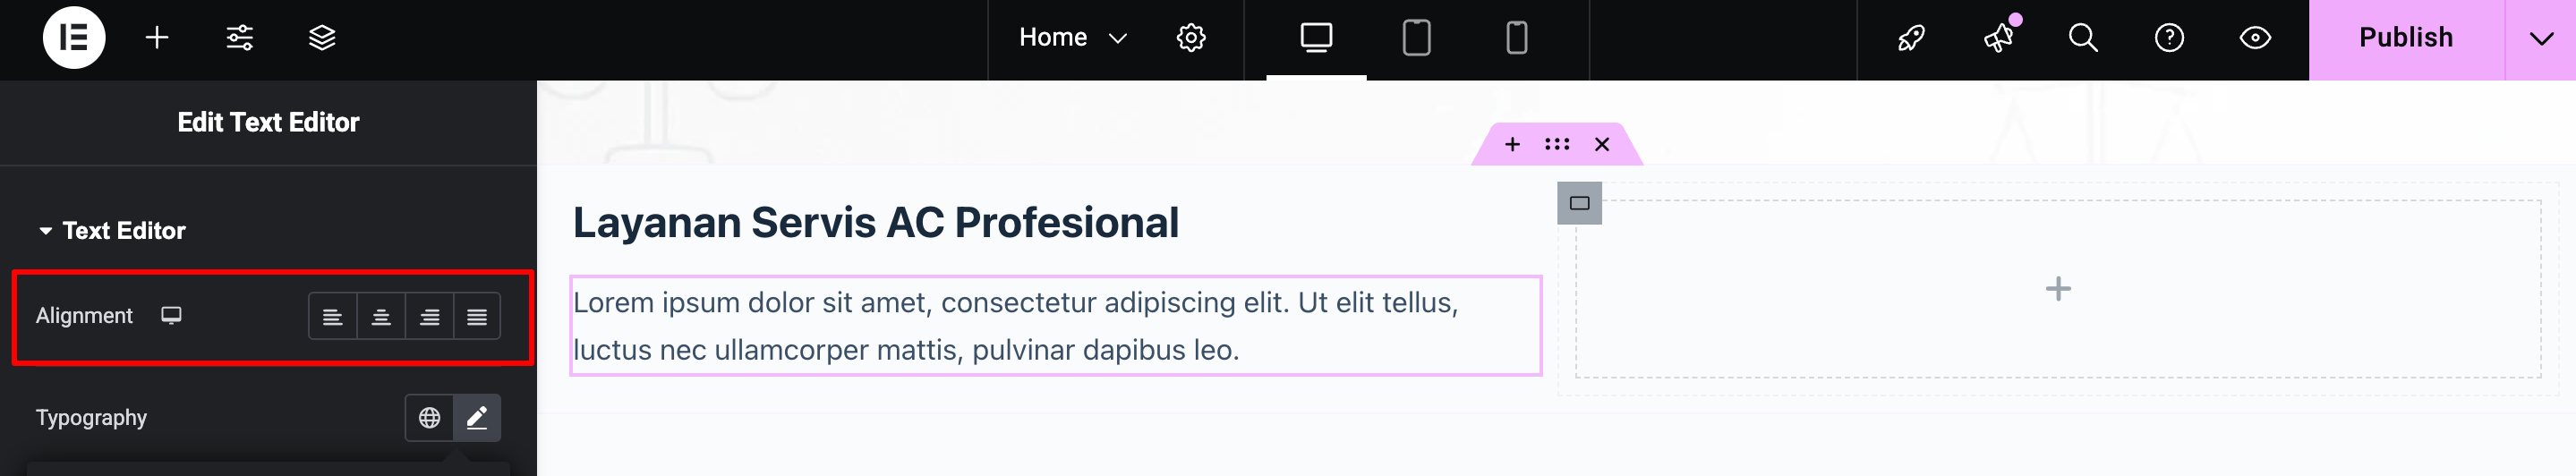This screenshot has width=2576, height=476.
Task: Open Site Settings sliders icon
Action: [239, 38]
